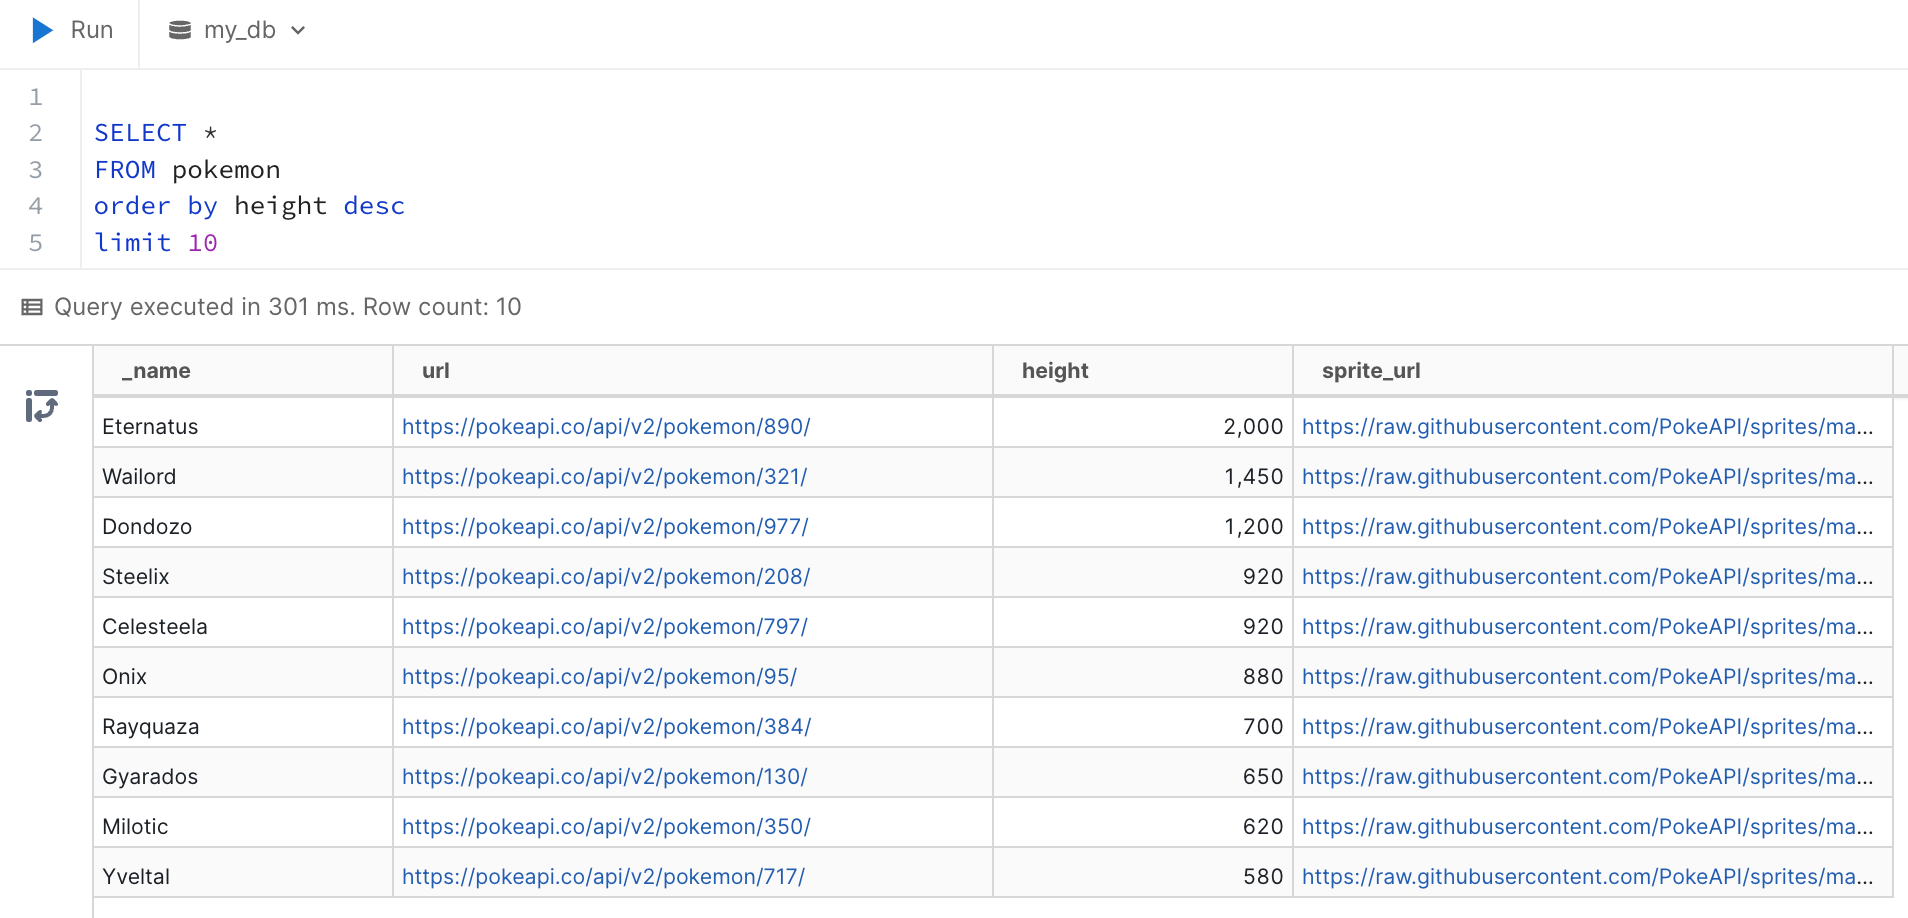The image size is (1908, 918).
Task: Place cursor on the SELECT * line
Action: pyautogui.click(x=156, y=133)
